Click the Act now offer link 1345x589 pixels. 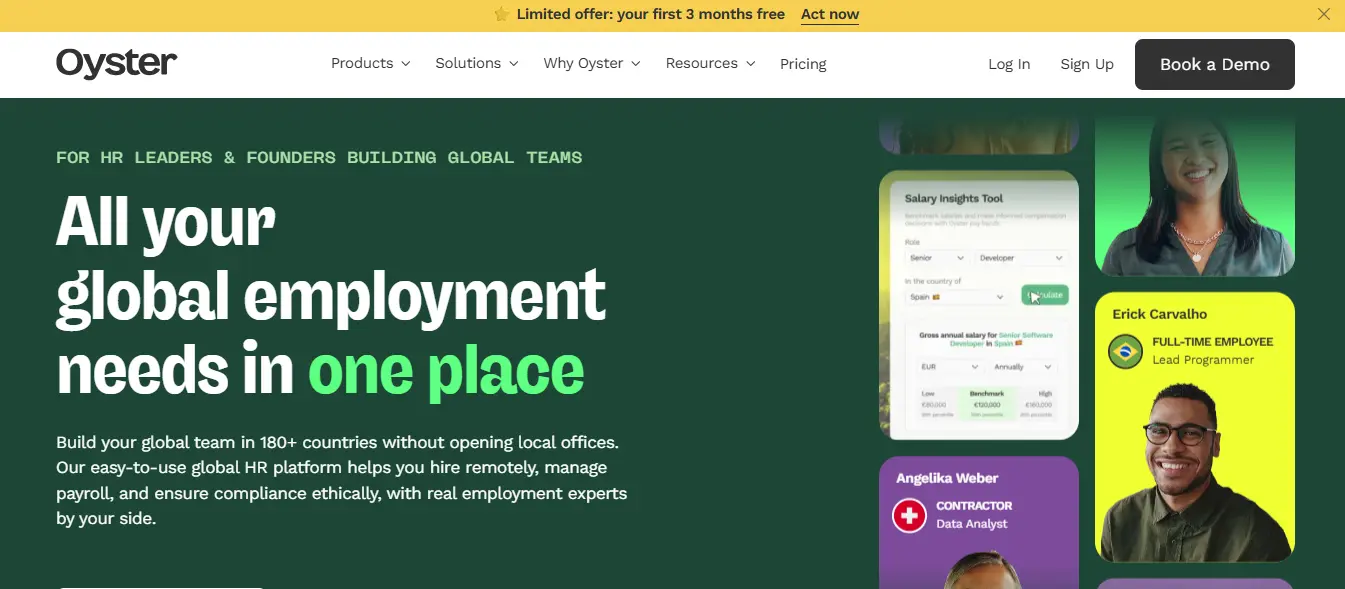(x=829, y=14)
